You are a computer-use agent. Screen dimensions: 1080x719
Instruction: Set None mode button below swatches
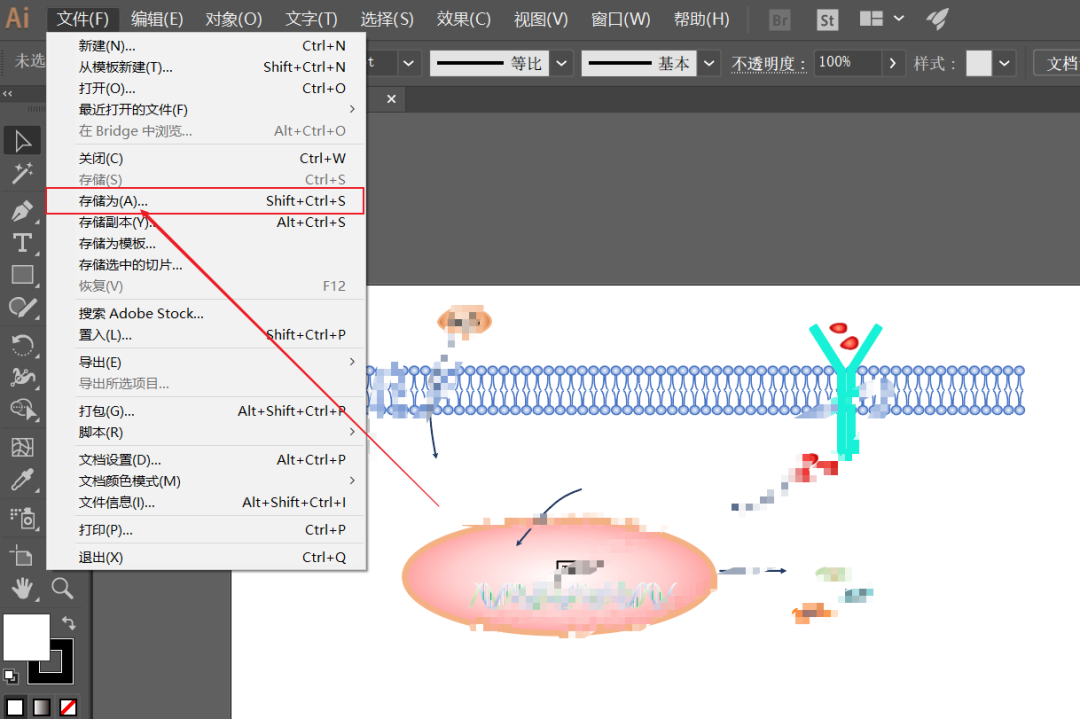click(68, 707)
